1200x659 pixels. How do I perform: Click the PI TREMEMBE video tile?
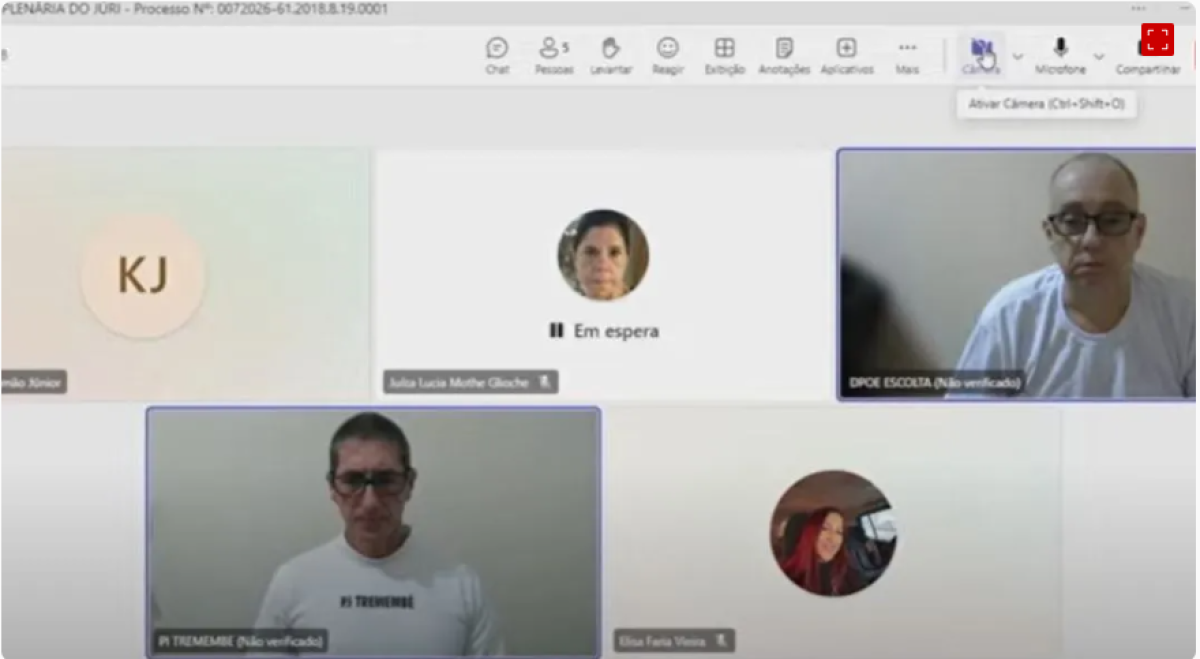(x=373, y=530)
